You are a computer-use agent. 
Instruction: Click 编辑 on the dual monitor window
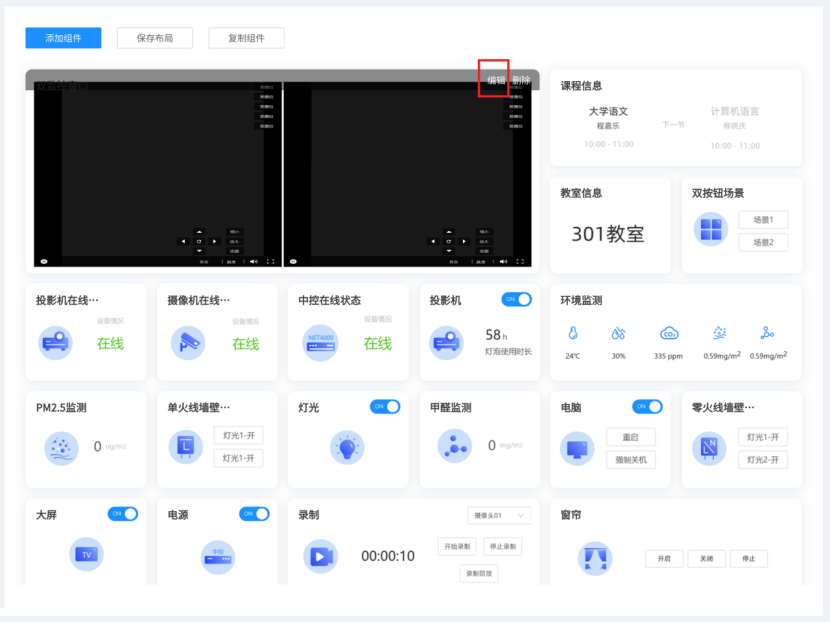click(x=496, y=80)
